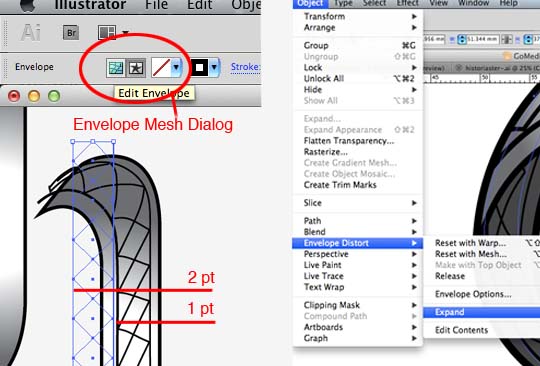The image size is (540, 366).
Task: Click the Edit Envelope mesh icon
Action: click(116, 68)
